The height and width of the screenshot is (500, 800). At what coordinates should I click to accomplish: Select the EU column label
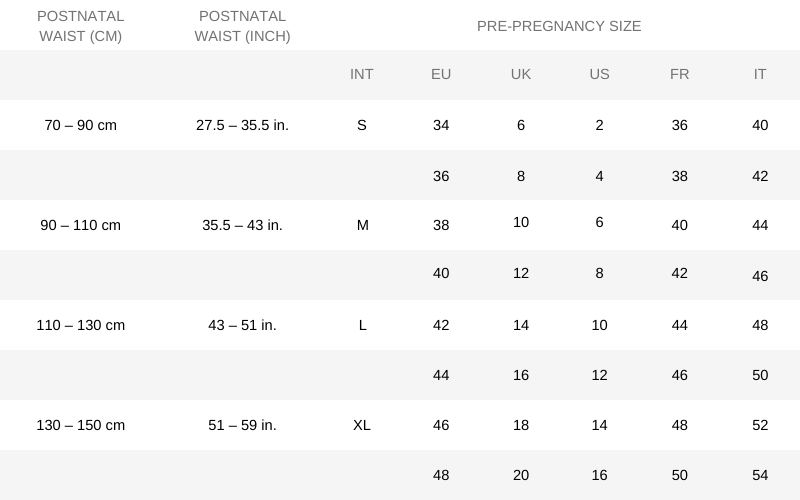point(441,75)
